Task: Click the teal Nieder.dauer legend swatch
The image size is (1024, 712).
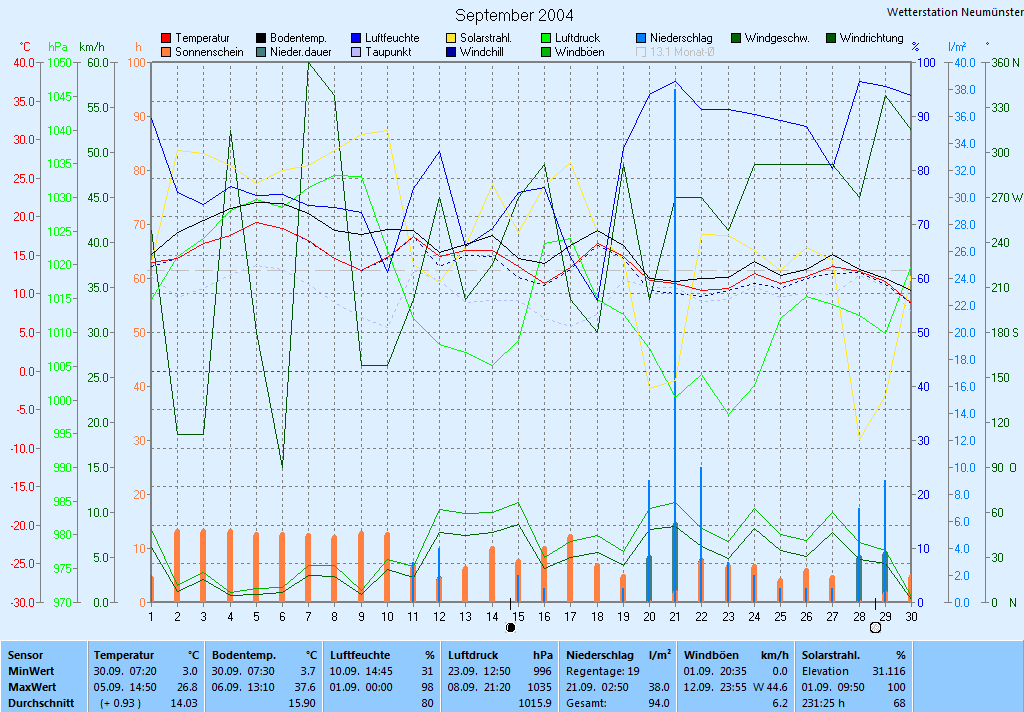Action: coord(261,52)
